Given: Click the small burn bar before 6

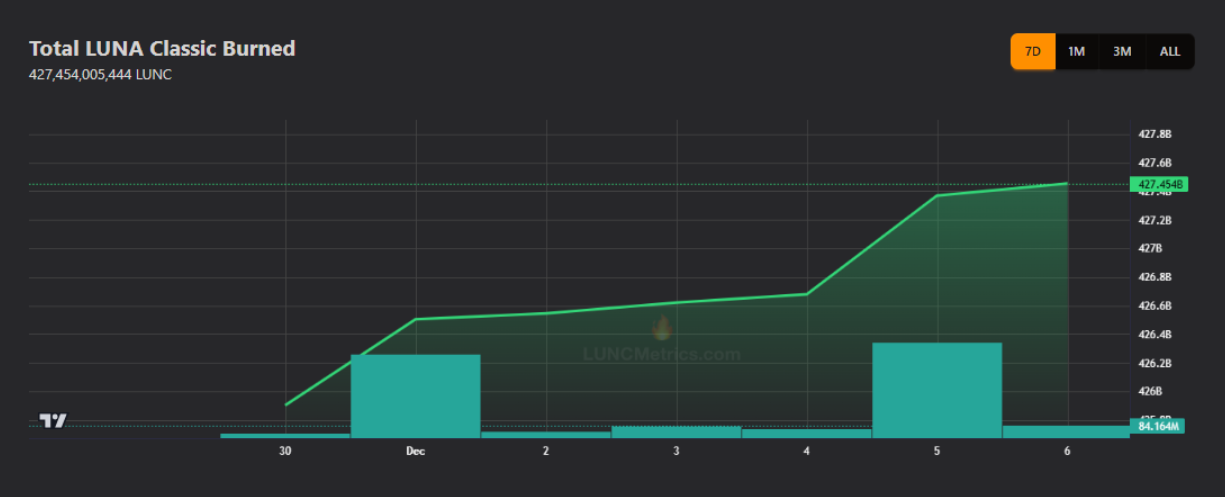Looking at the screenshot, I should (x=1066, y=432).
